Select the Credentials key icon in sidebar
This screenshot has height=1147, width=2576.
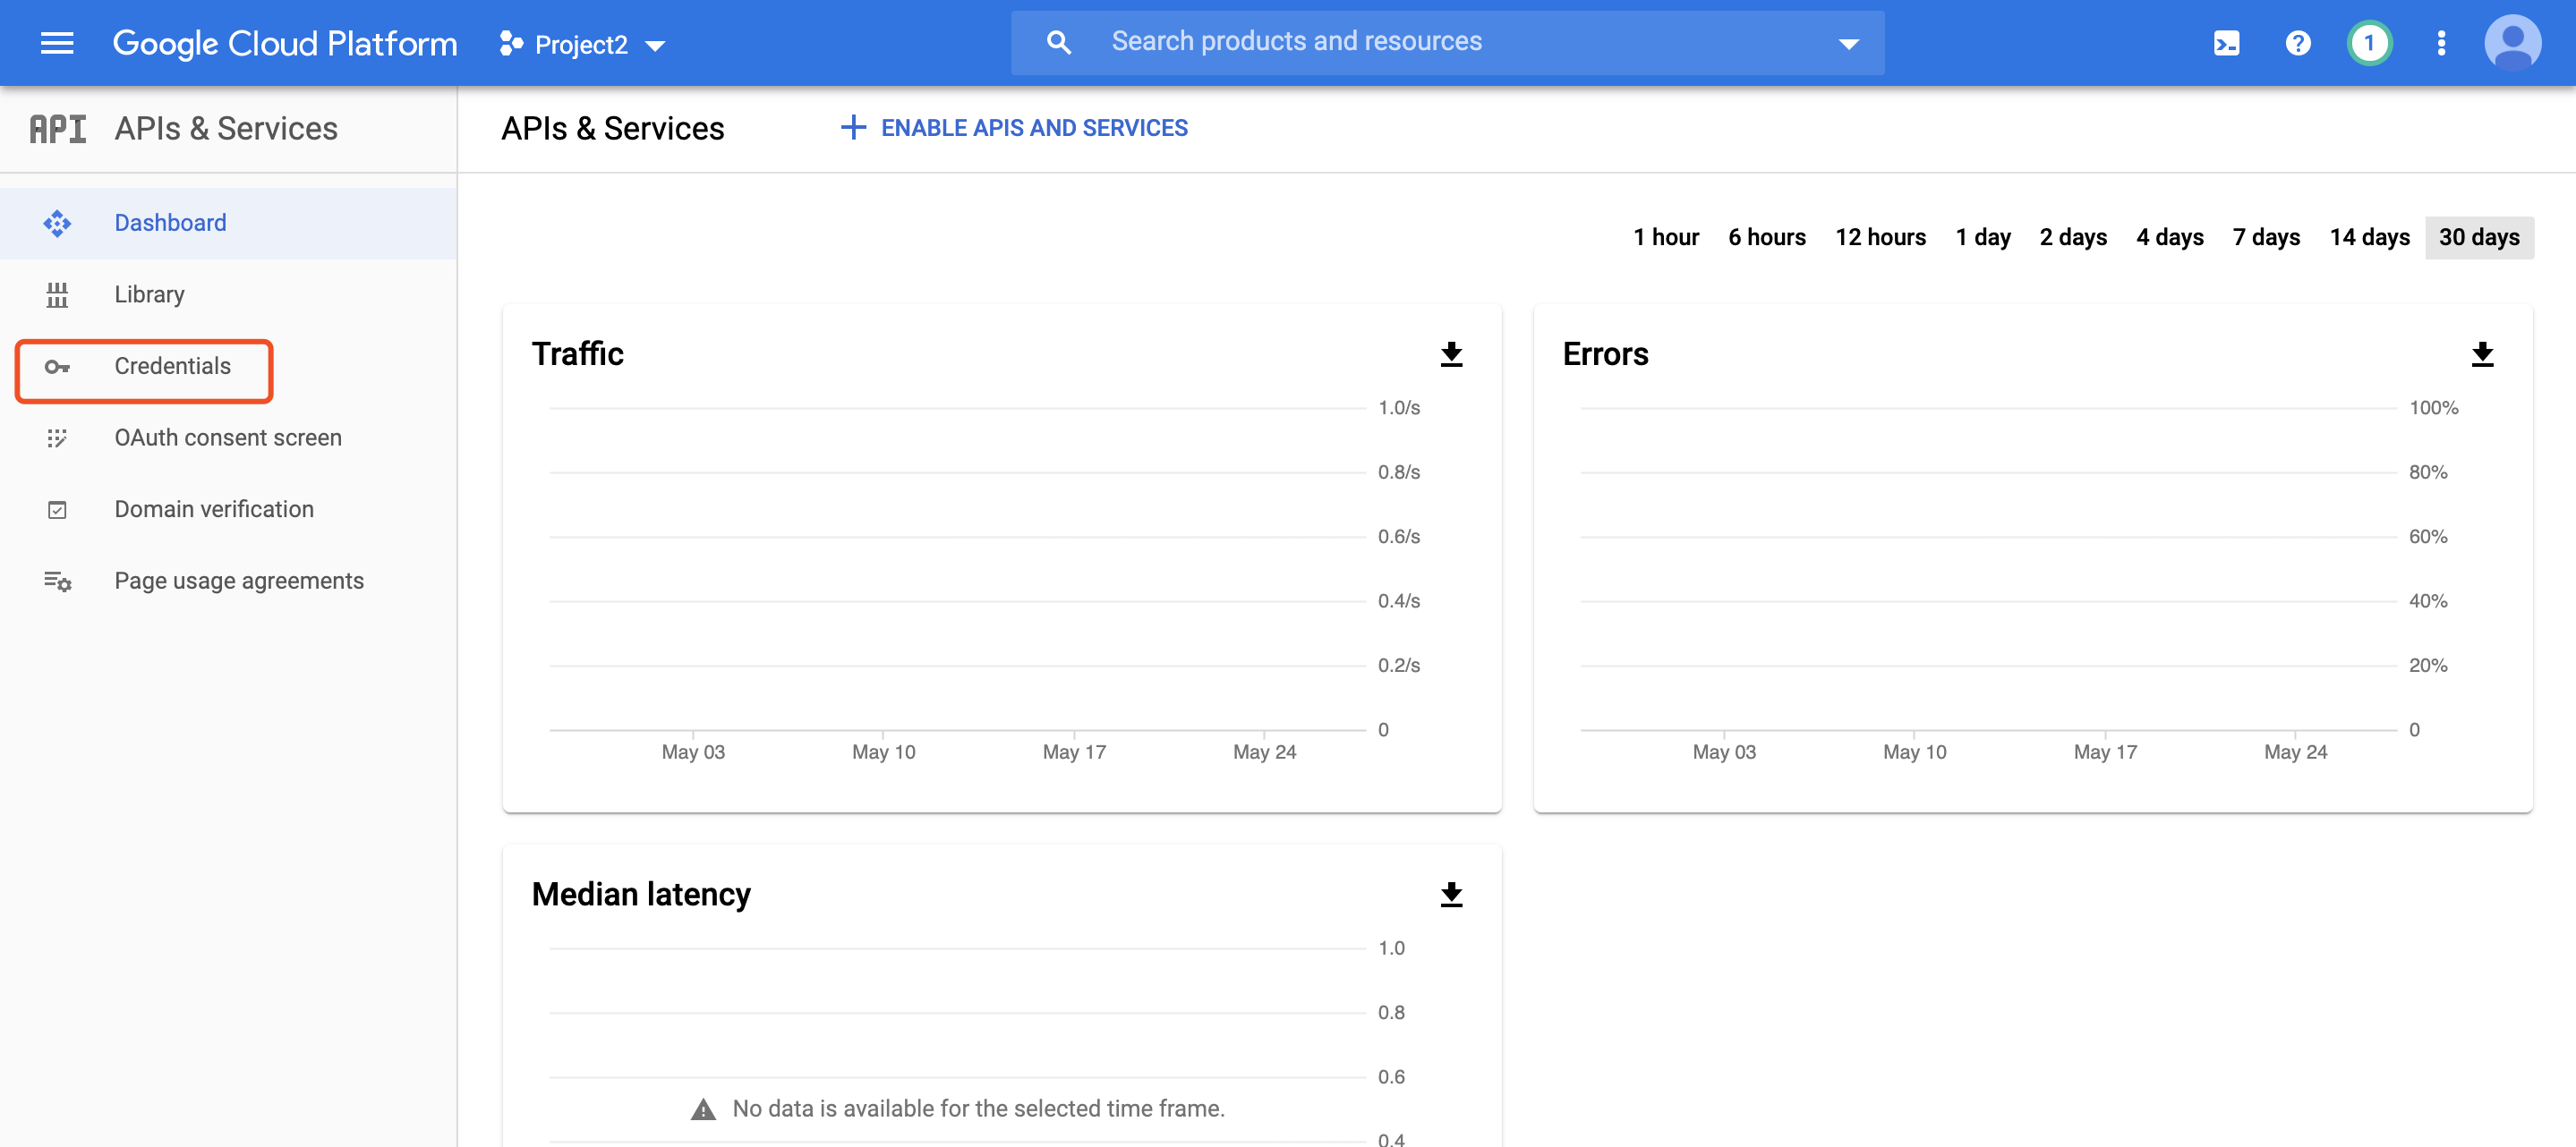[57, 367]
